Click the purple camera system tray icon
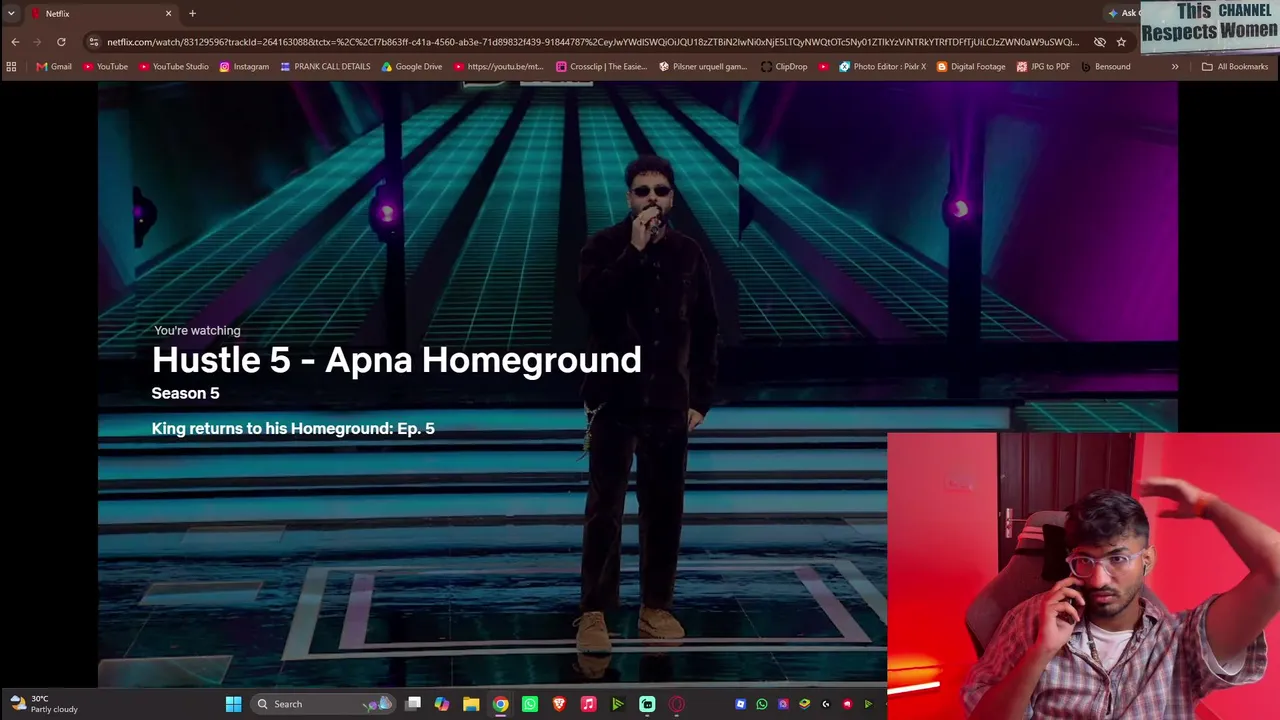 [783, 704]
